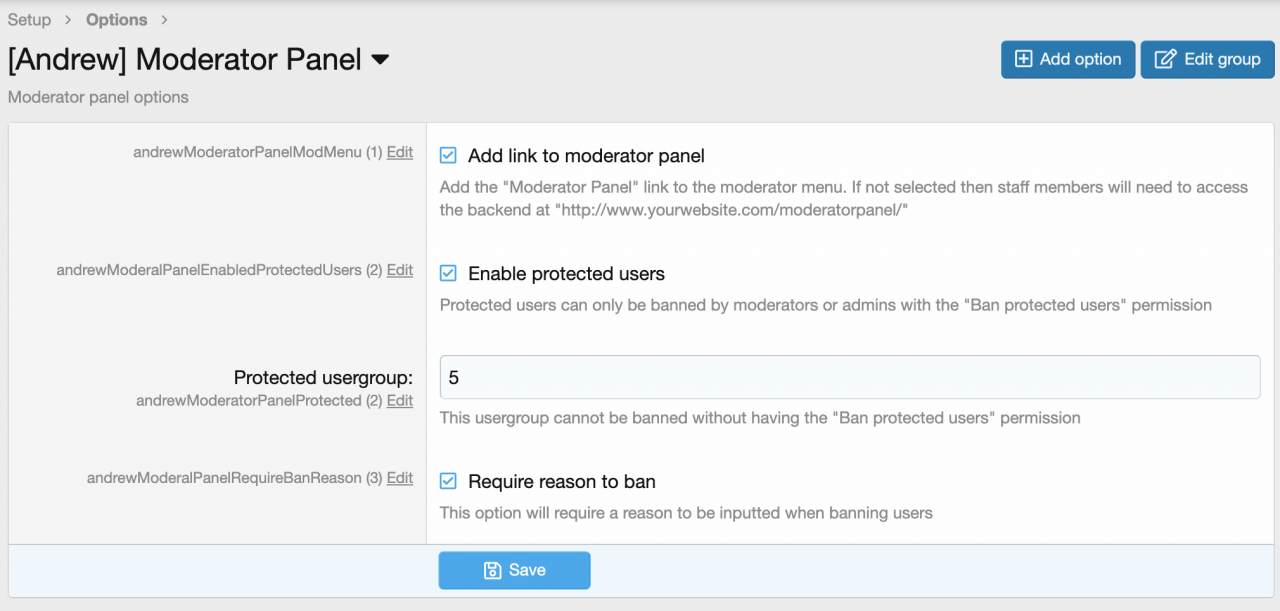Screen dimensions: 1280x611
Task: Disable Require reason to ban
Action: pyautogui.click(x=449, y=482)
